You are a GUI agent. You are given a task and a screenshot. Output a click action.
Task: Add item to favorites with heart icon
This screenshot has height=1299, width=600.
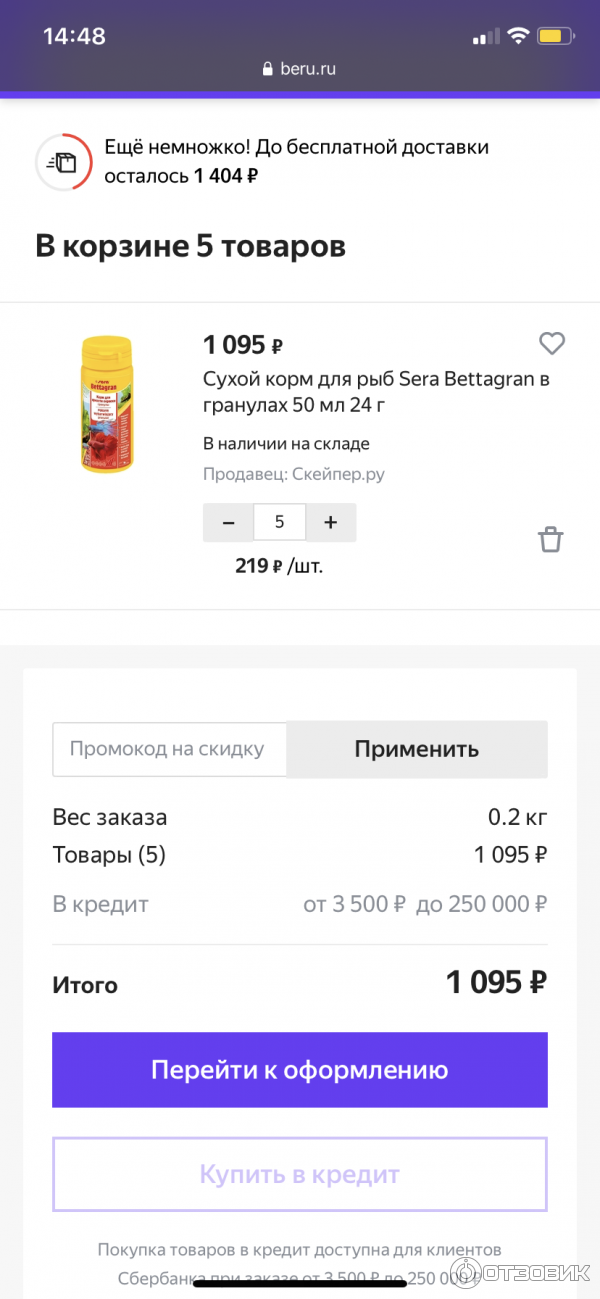coord(552,344)
